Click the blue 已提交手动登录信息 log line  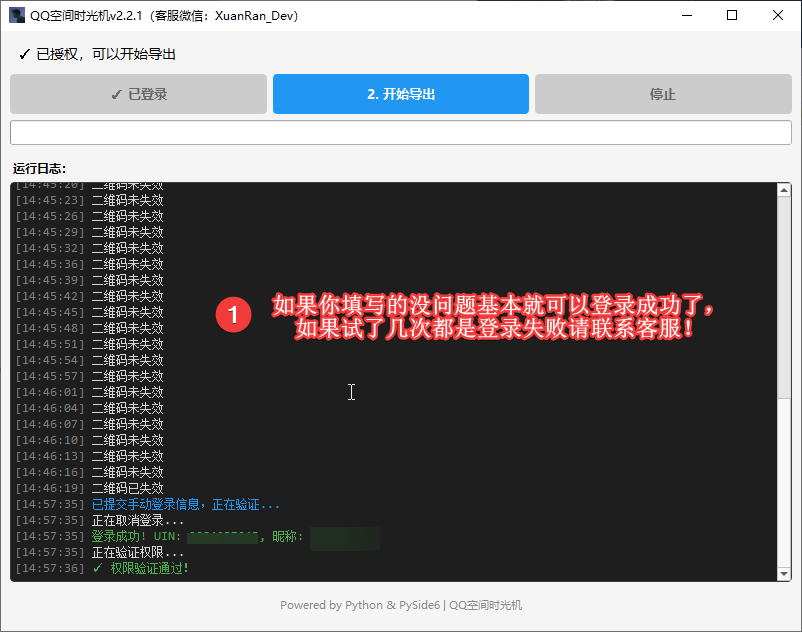185,504
